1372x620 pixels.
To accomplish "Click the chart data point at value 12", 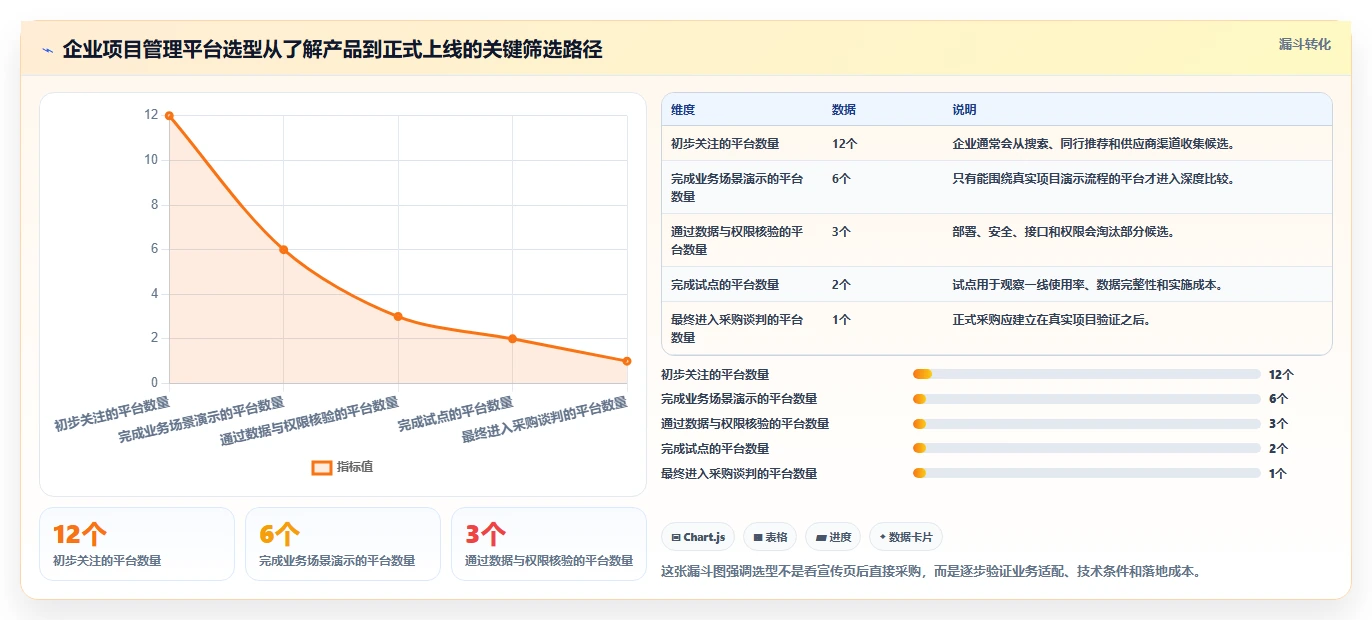I will [169, 116].
